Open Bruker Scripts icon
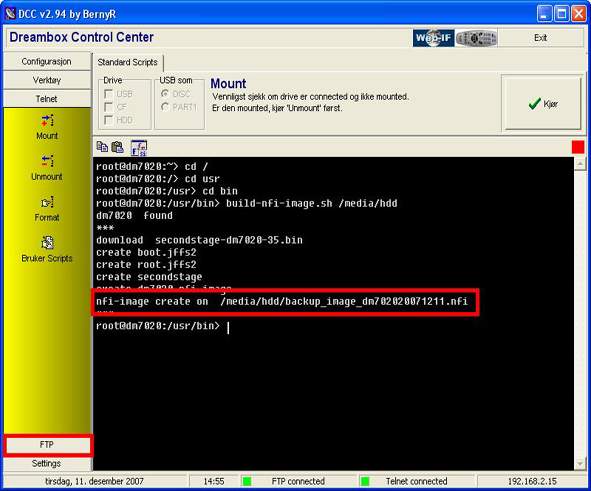 [47, 243]
